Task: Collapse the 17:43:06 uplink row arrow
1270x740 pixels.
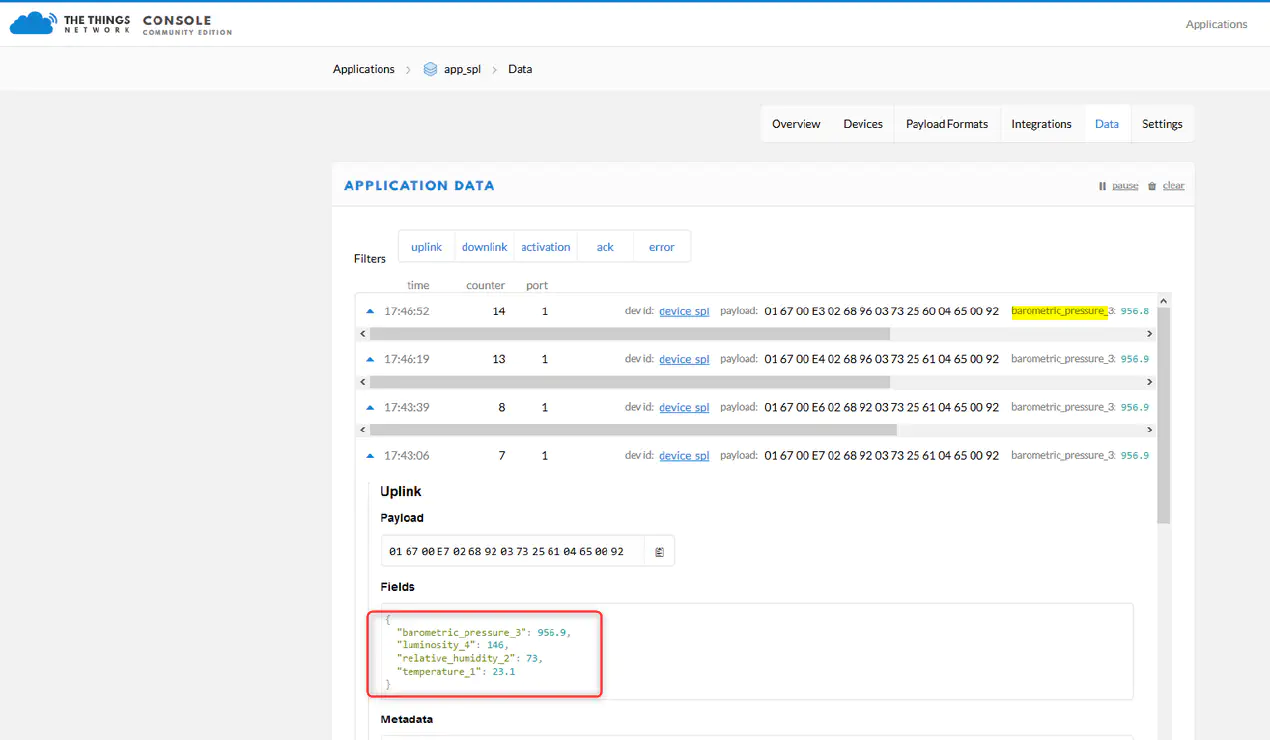Action: [370, 455]
